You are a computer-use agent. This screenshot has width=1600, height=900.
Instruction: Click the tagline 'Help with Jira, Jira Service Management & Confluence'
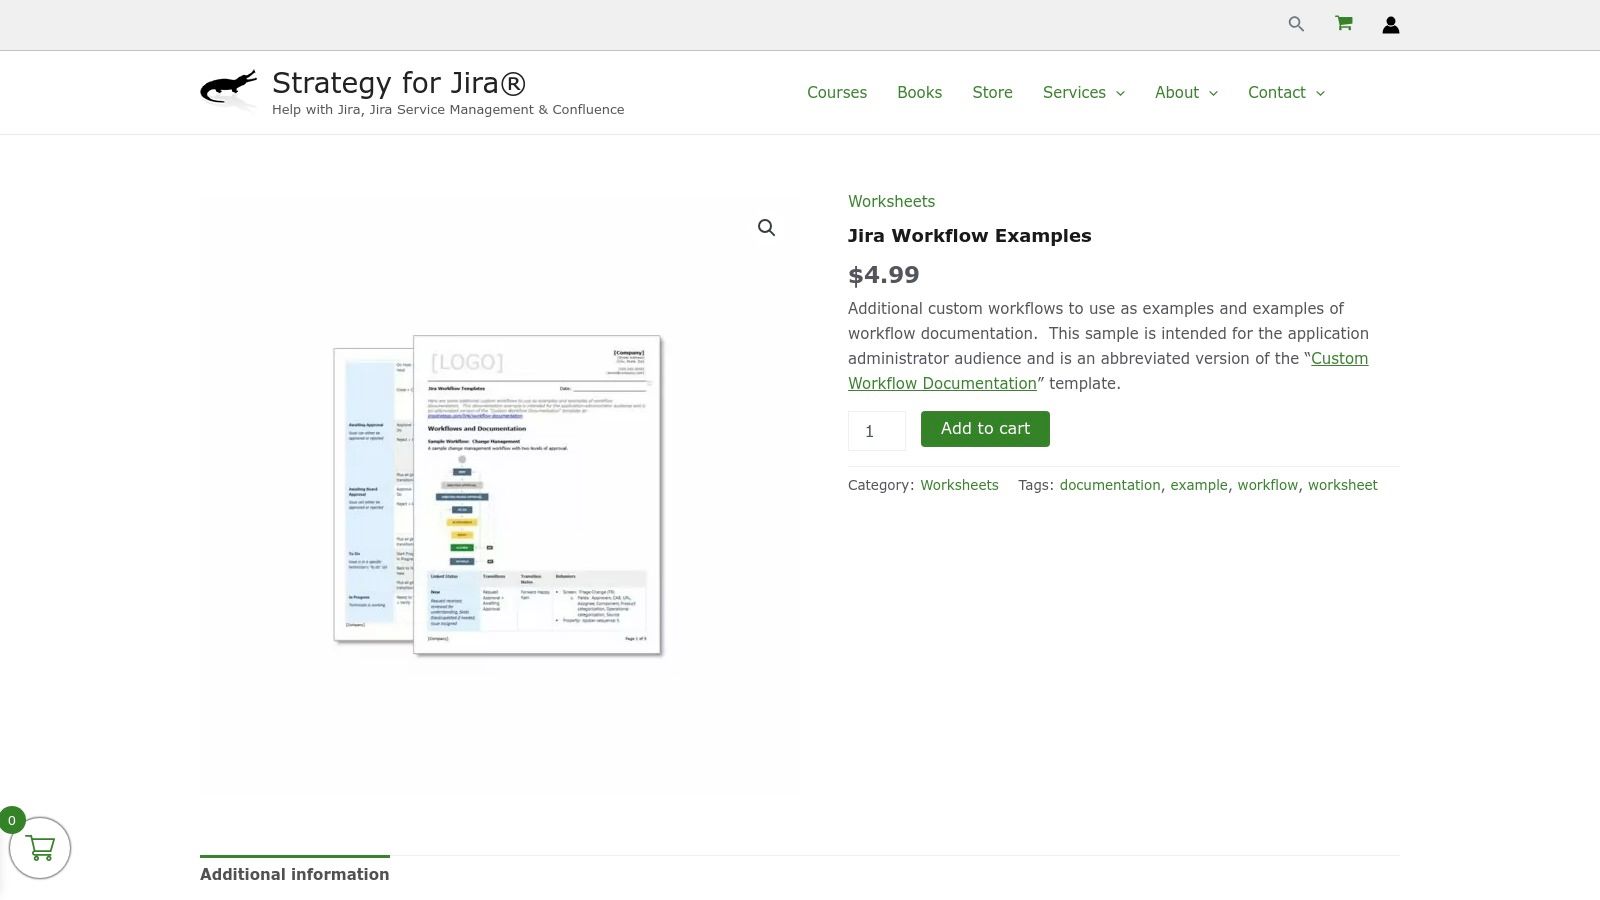click(x=448, y=110)
